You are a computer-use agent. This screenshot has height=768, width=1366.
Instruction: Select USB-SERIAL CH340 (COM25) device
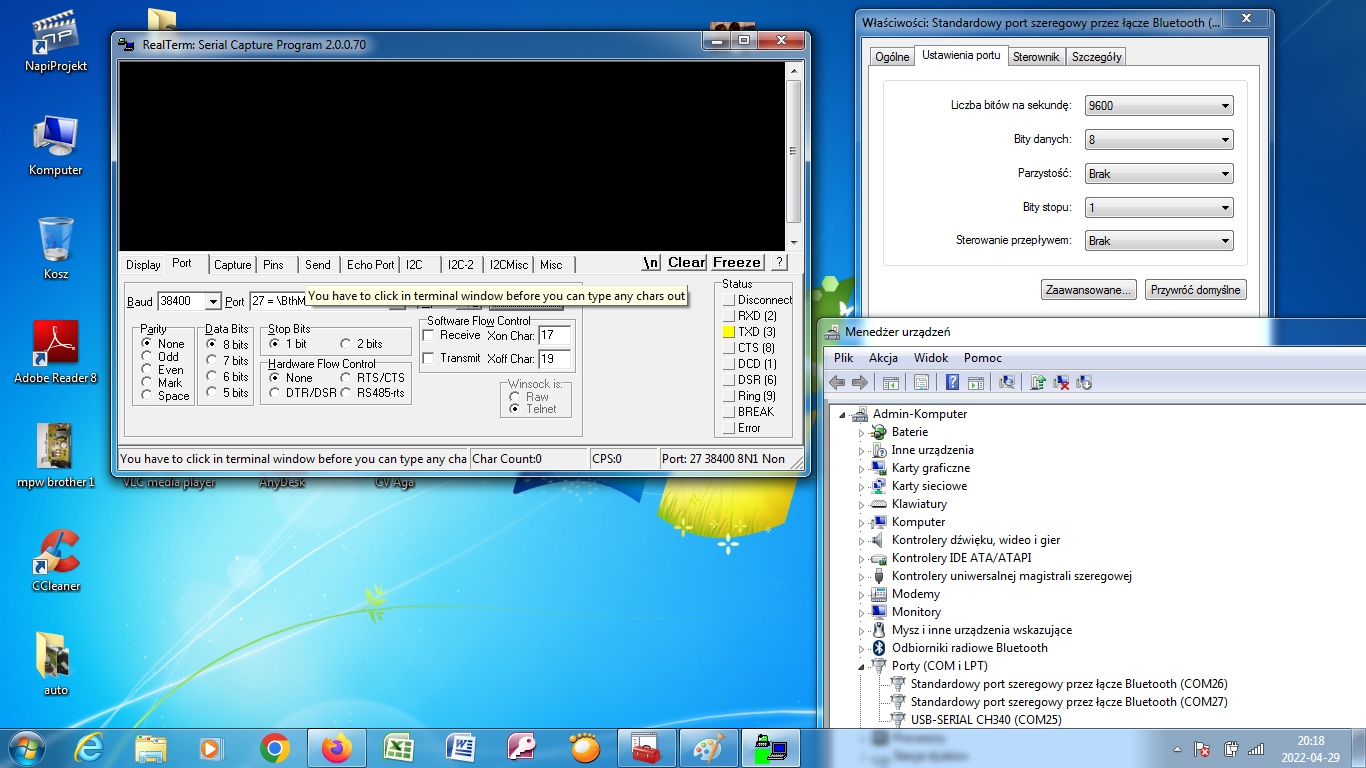986,720
